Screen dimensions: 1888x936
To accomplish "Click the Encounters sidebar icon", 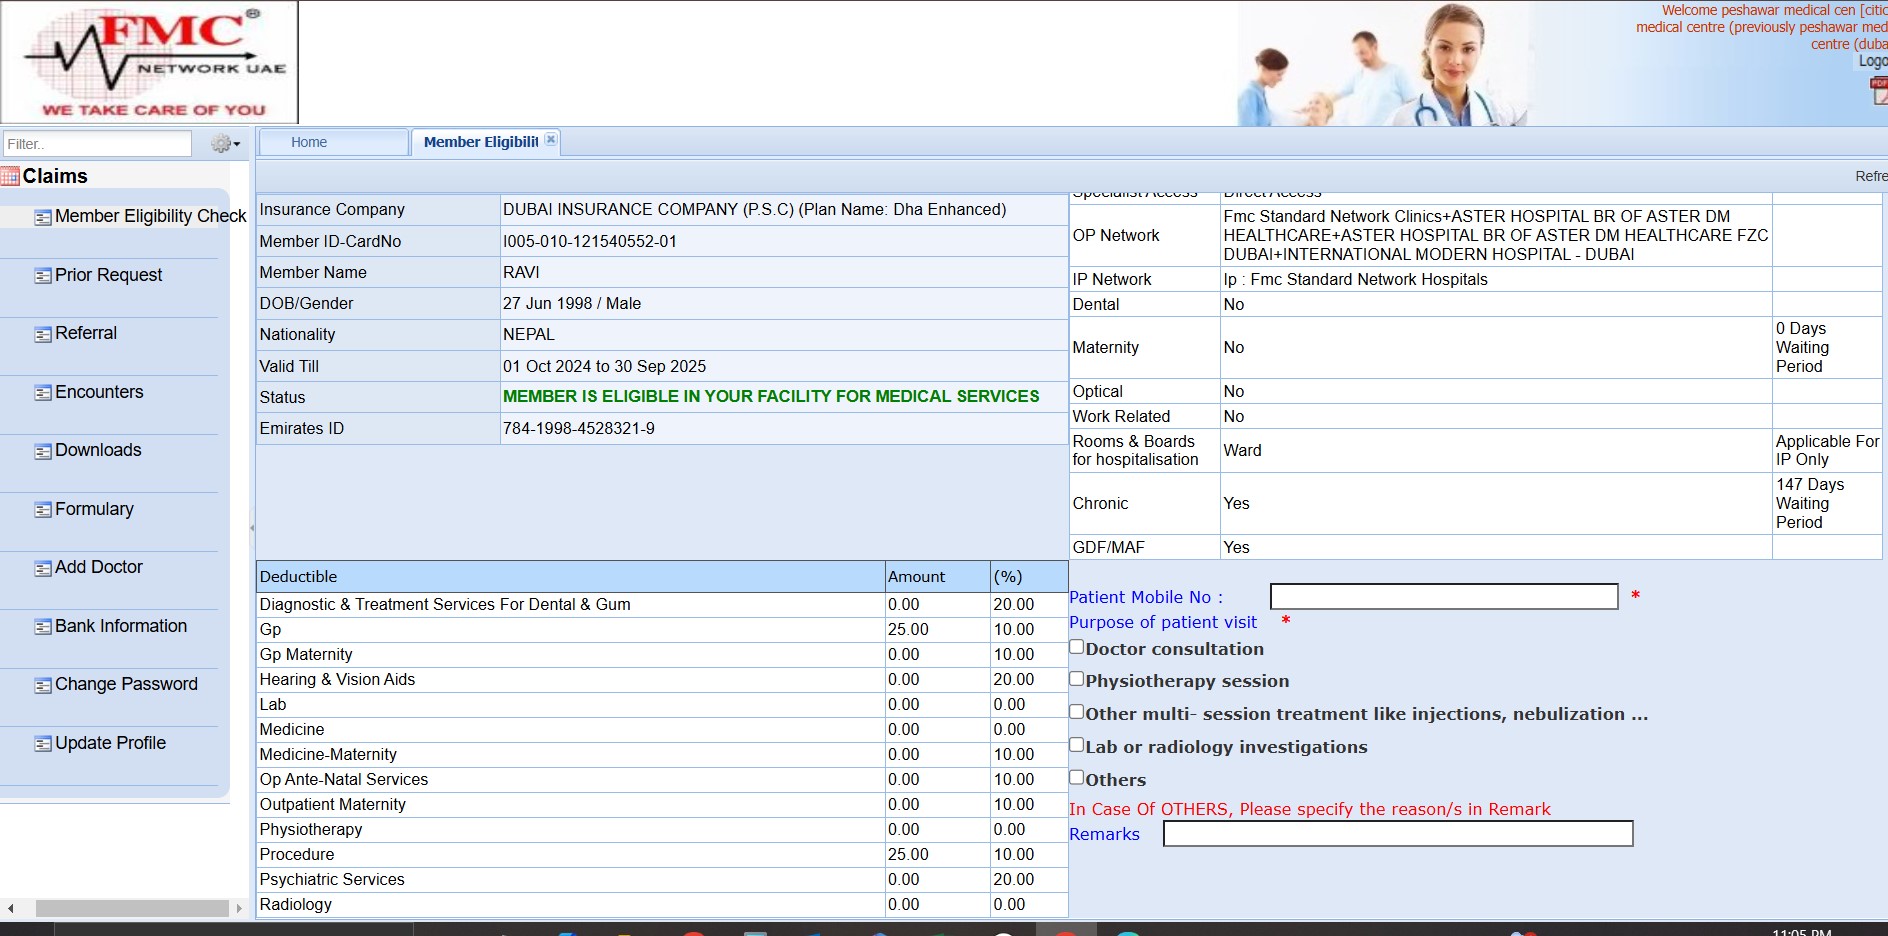I will pyautogui.click(x=43, y=393).
